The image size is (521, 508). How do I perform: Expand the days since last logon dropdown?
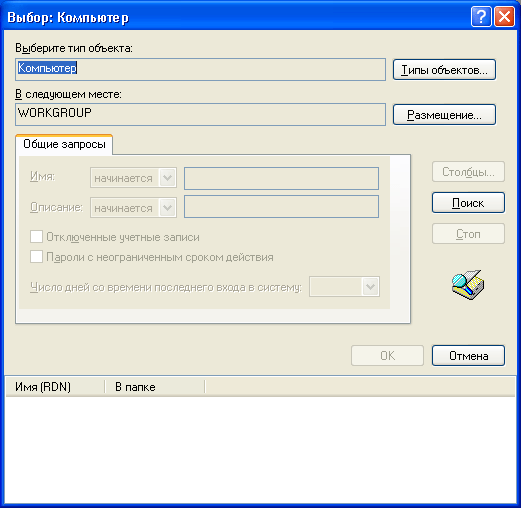click(x=344, y=286)
